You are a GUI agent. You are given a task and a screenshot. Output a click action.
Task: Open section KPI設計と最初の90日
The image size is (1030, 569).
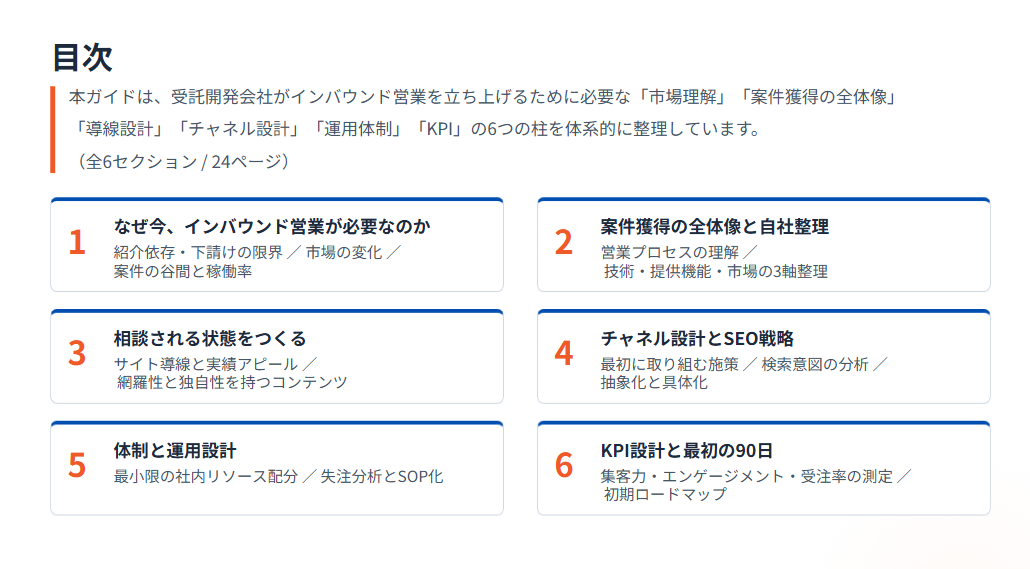pos(687,451)
